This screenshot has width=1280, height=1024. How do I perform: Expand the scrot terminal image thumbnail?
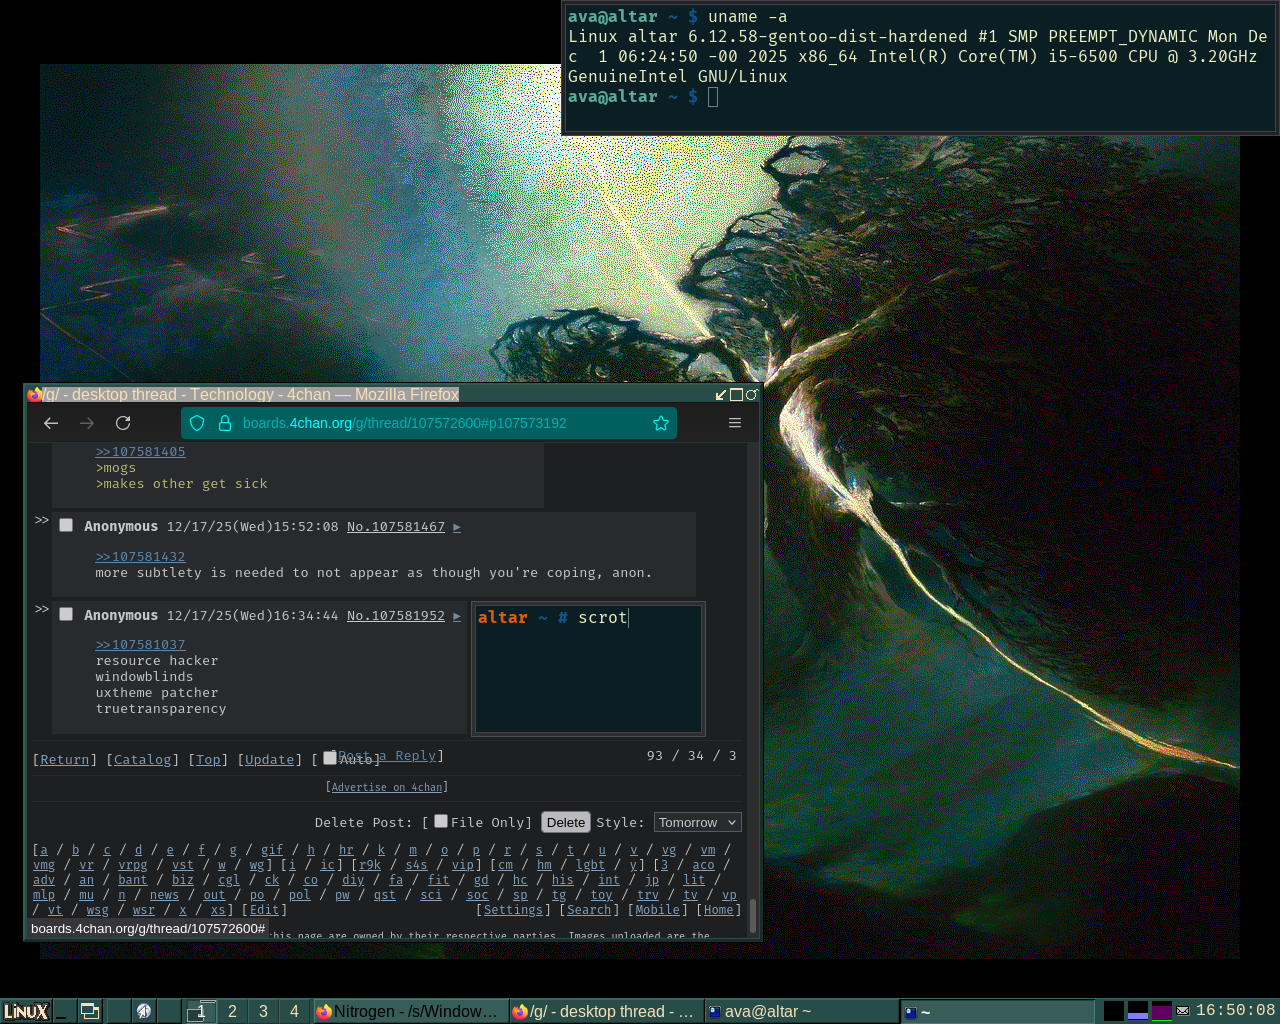coord(588,668)
